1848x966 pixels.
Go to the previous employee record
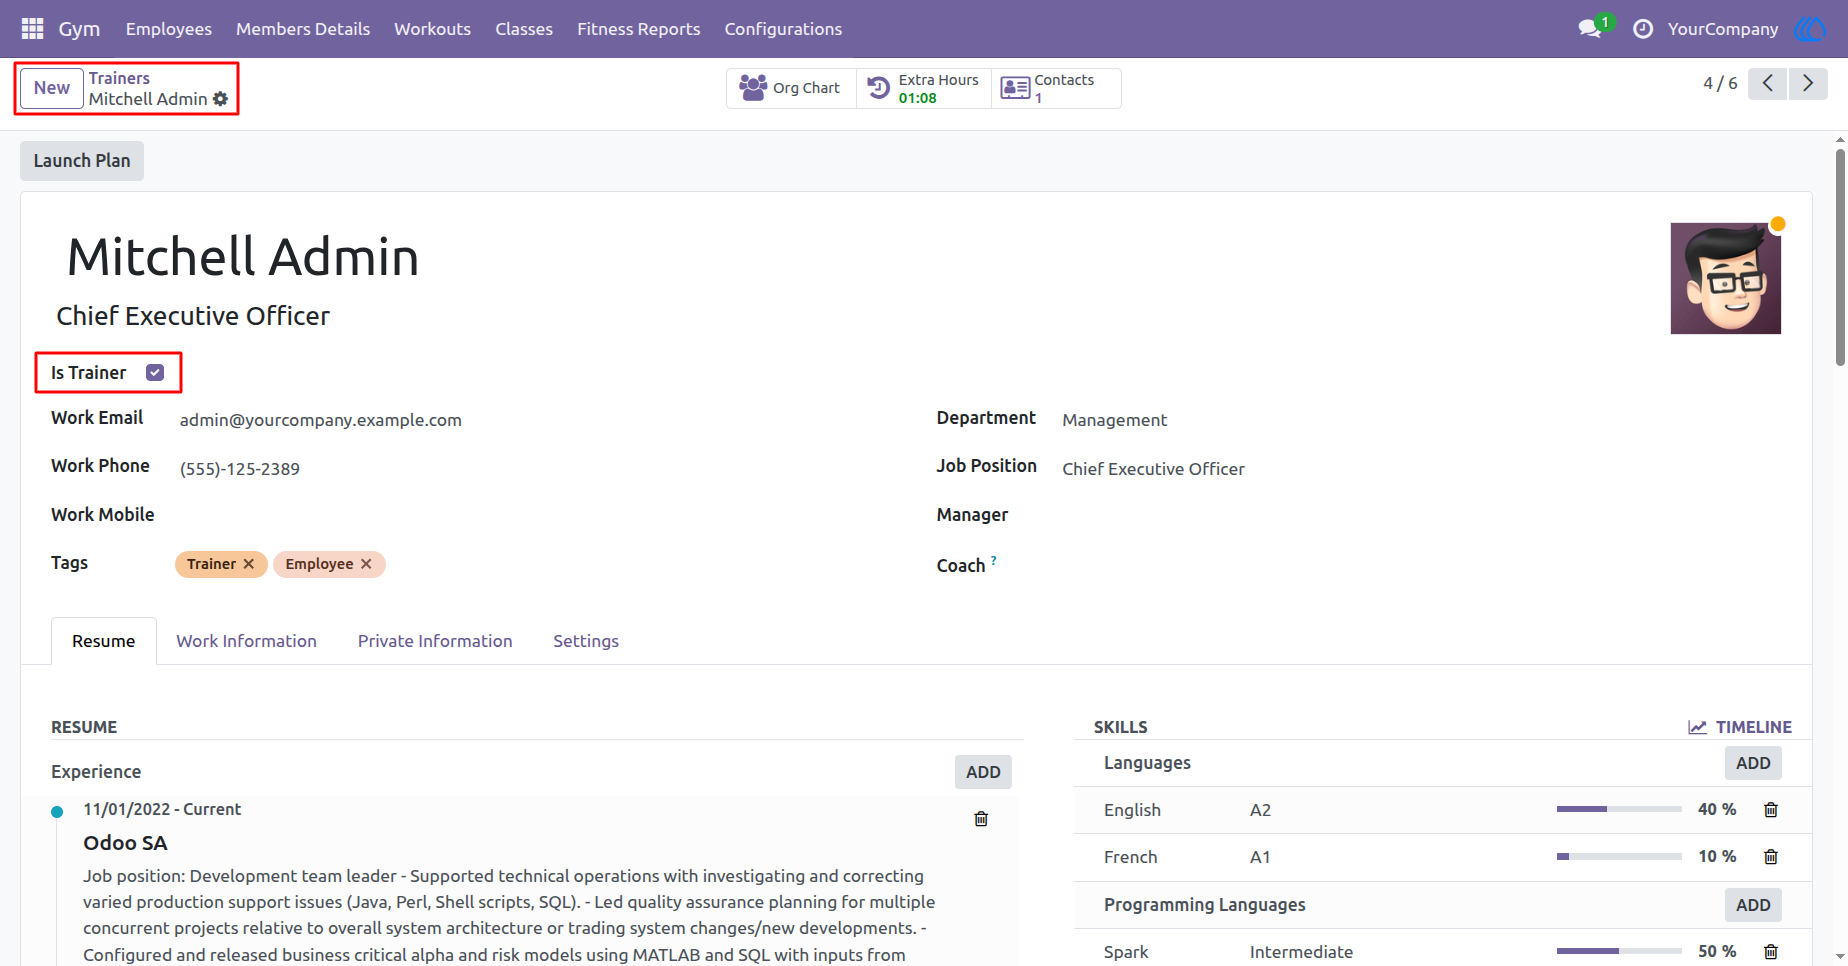coord(1768,84)
